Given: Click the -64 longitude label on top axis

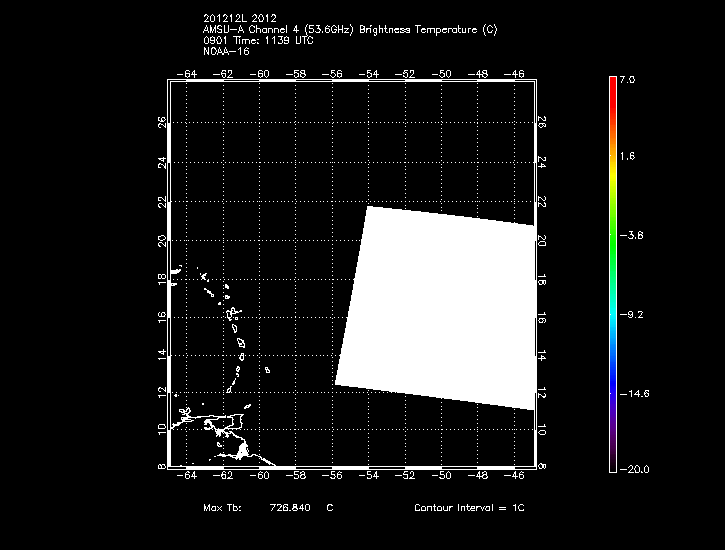Looking at the screenshot, I should 186,74.
